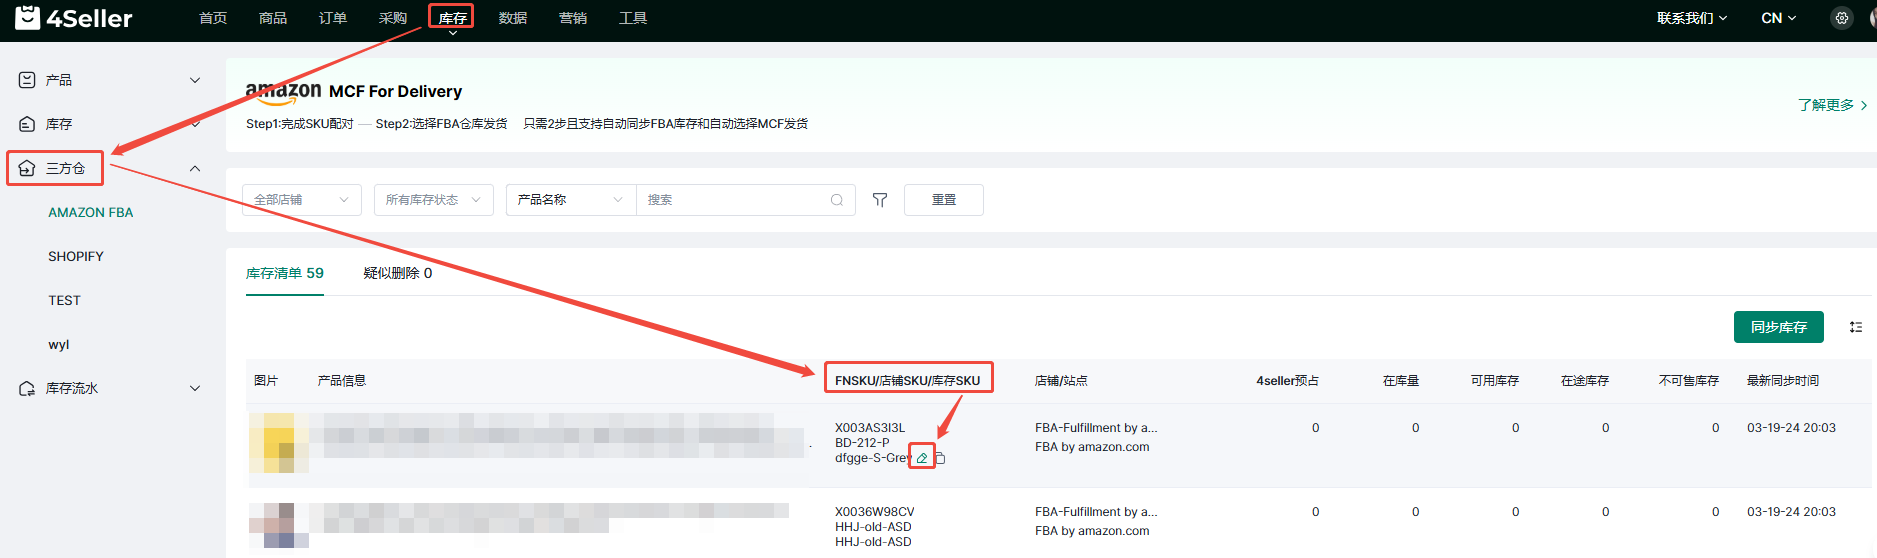Click the 店铺/站点 column header
The image size is (1877, 558).
tap(1061, 381)
